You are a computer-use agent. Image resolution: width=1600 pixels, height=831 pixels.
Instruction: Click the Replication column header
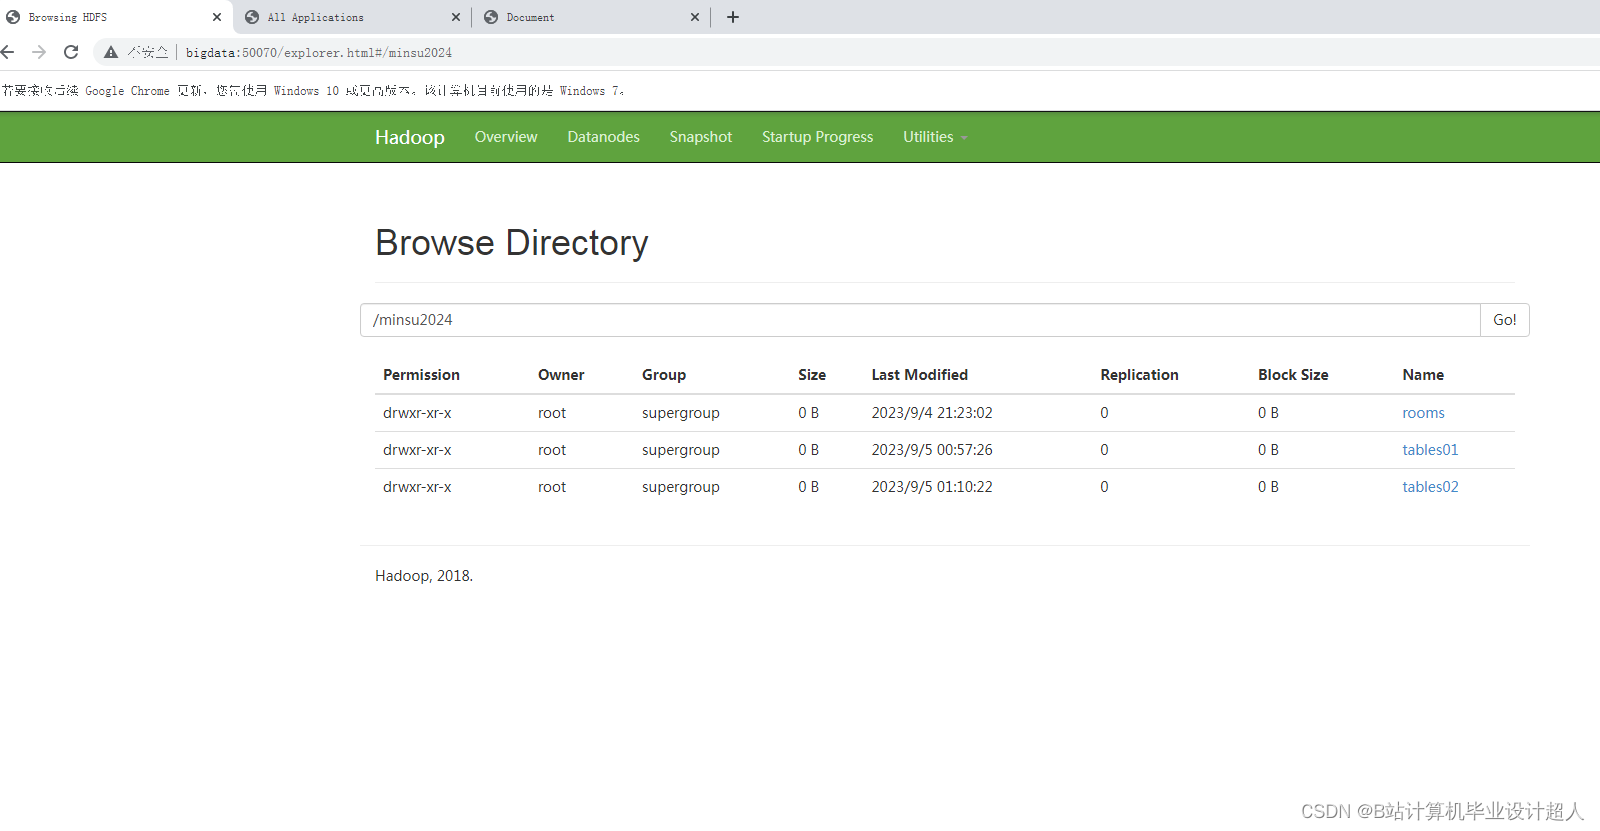click(x=1139, y=375)
